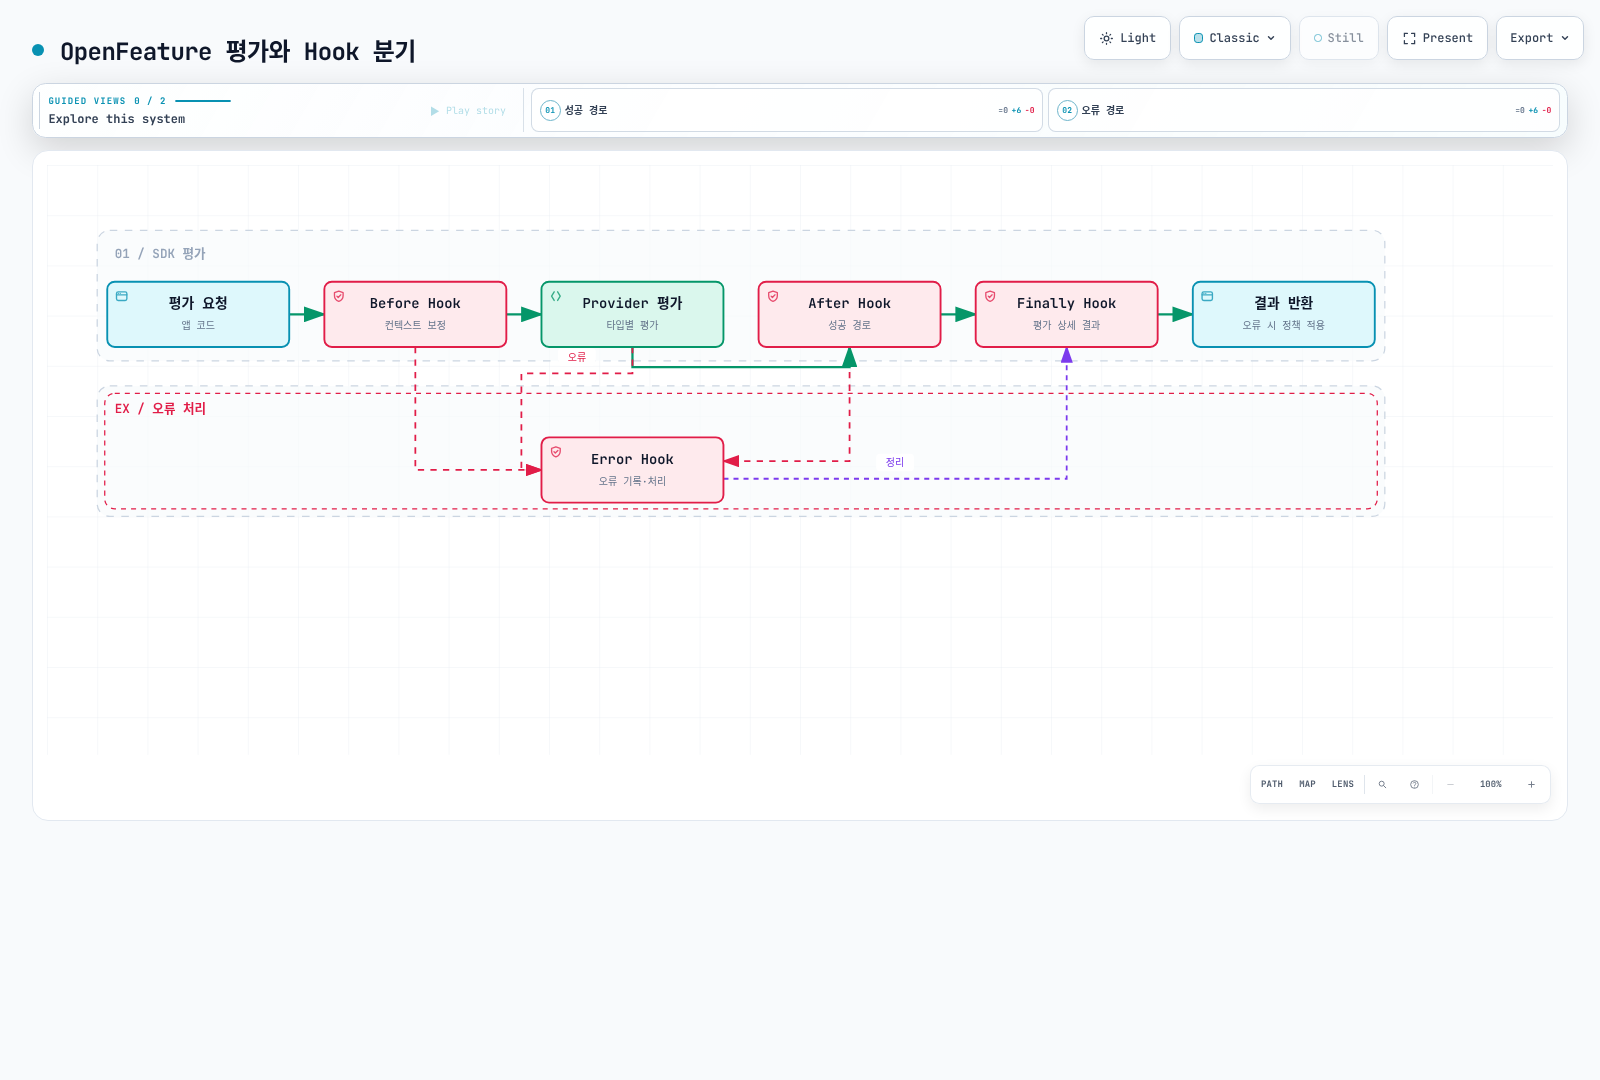Image resolution: width=1600 pixels, height=1080 pixels.
Task: Click the EX / 오류 처리 group label
Action: 160,409
